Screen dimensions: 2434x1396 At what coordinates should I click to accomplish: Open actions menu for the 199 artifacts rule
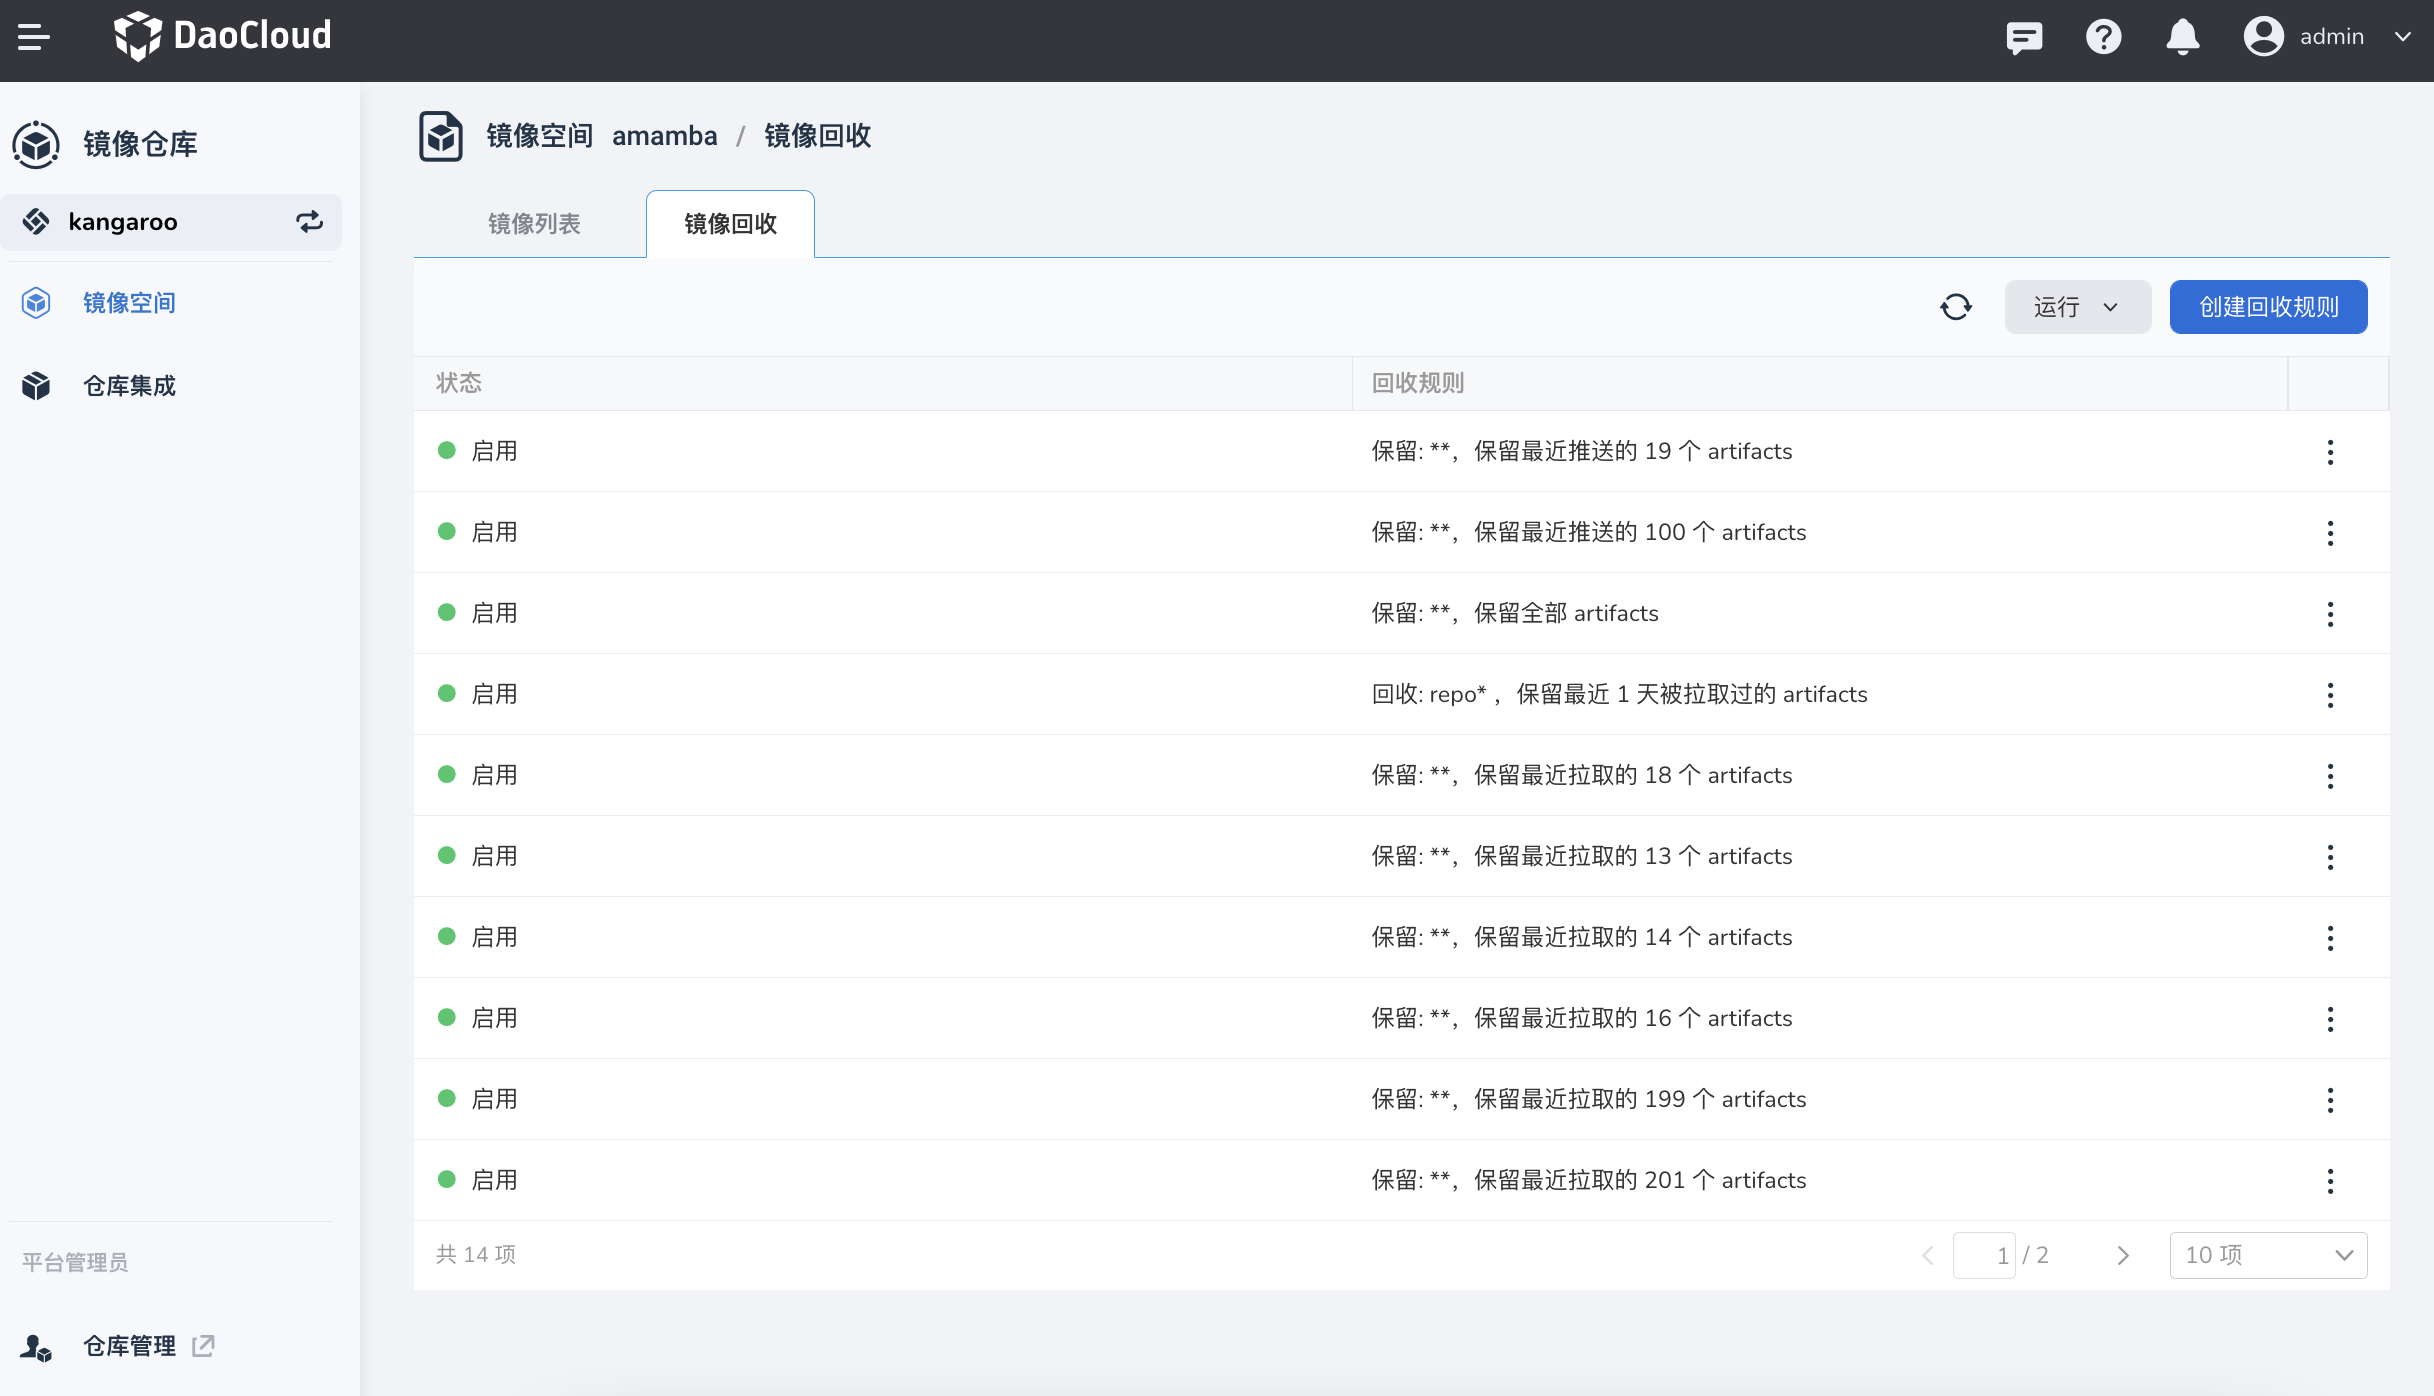click(2330, 1100)
